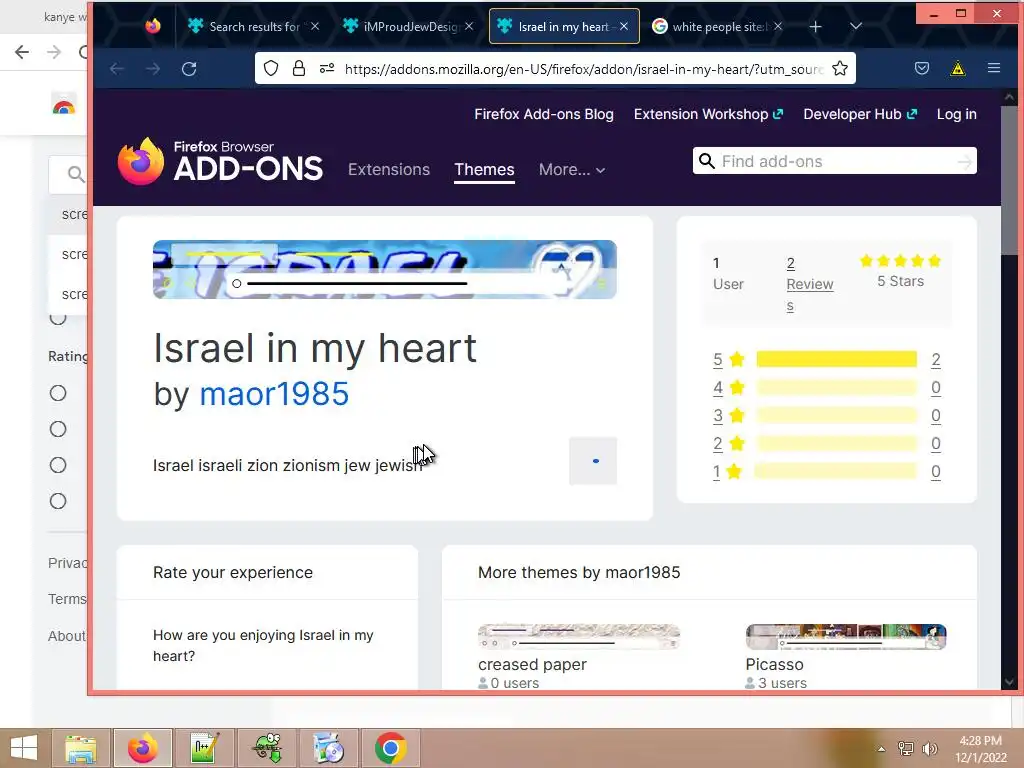Screen dimensions: 1024x768
Task: Show hidden tray icons arrow
Action: click(881, 749)
